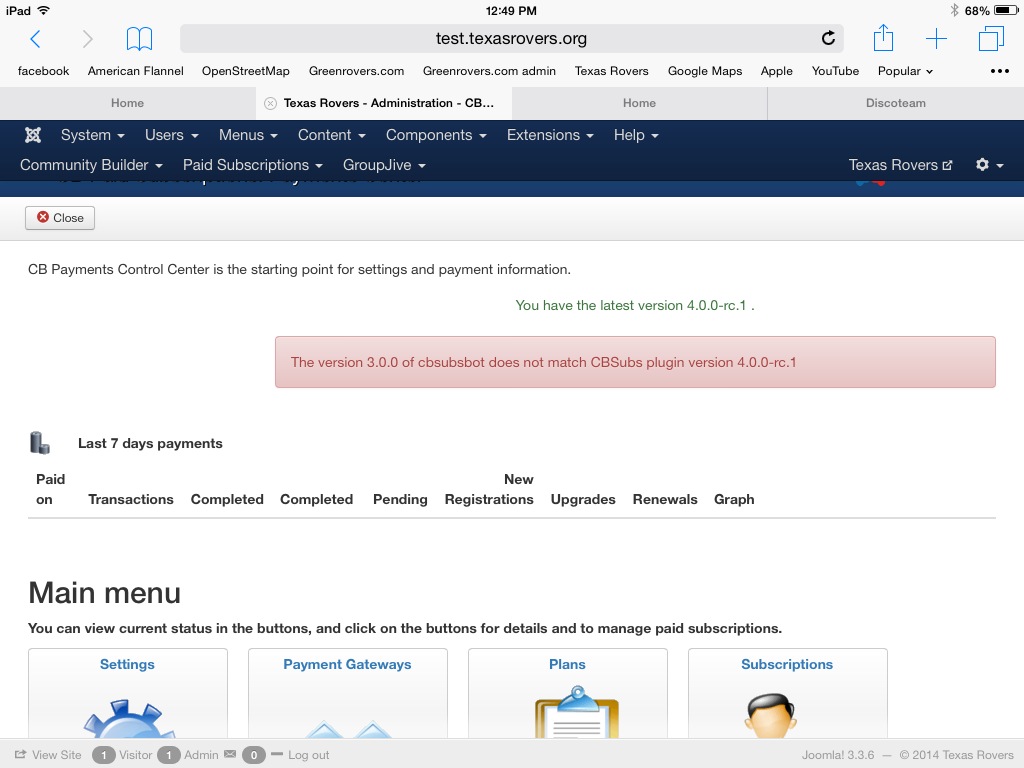Click the Paid on column header
This screenshot has height=768, width=1024.
click(50, 489)
